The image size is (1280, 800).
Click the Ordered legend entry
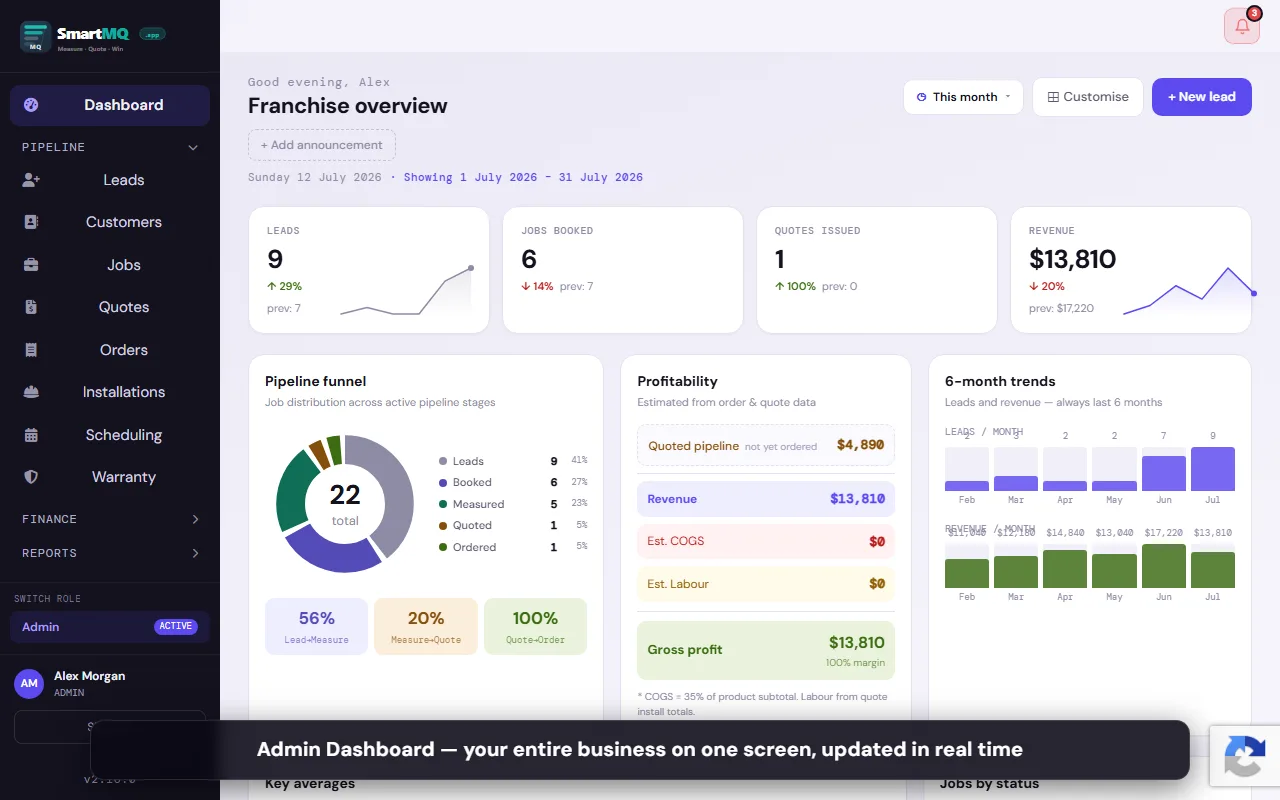tap(513, 547)
